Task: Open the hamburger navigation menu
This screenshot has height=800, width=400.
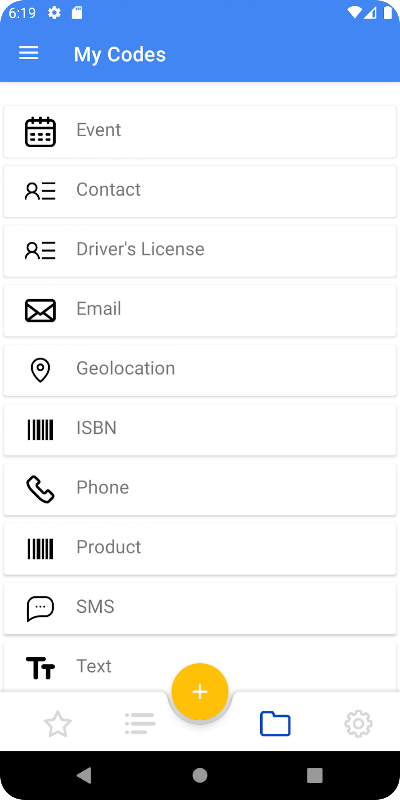Action: pyautogui.click(x=29, y=53)
